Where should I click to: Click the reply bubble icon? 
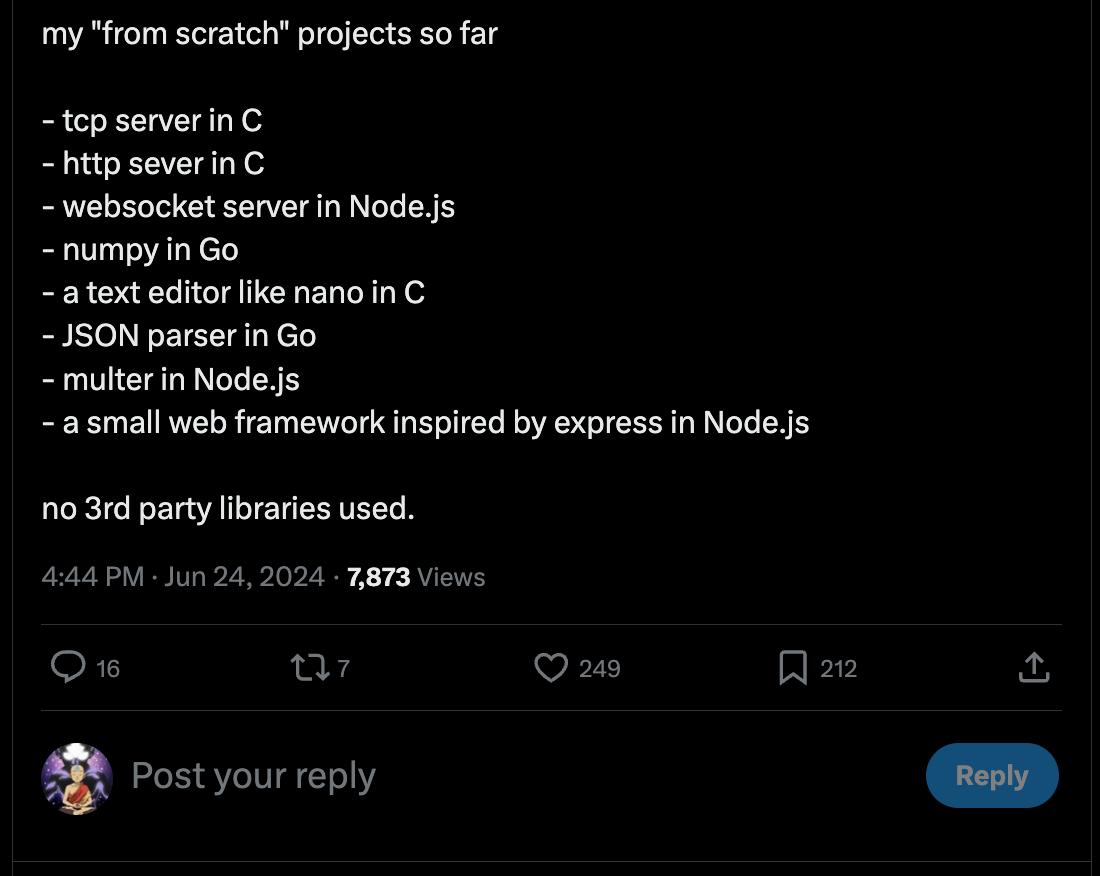click(69, 668)
